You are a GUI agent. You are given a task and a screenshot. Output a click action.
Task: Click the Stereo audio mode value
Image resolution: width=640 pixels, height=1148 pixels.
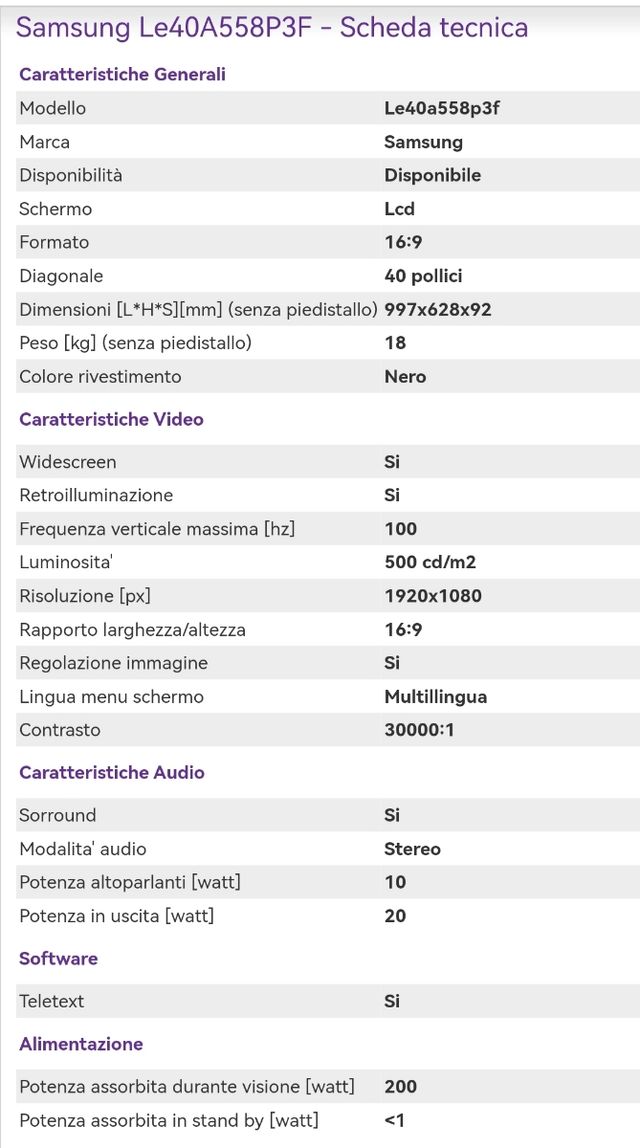click(x=412, y=849)
